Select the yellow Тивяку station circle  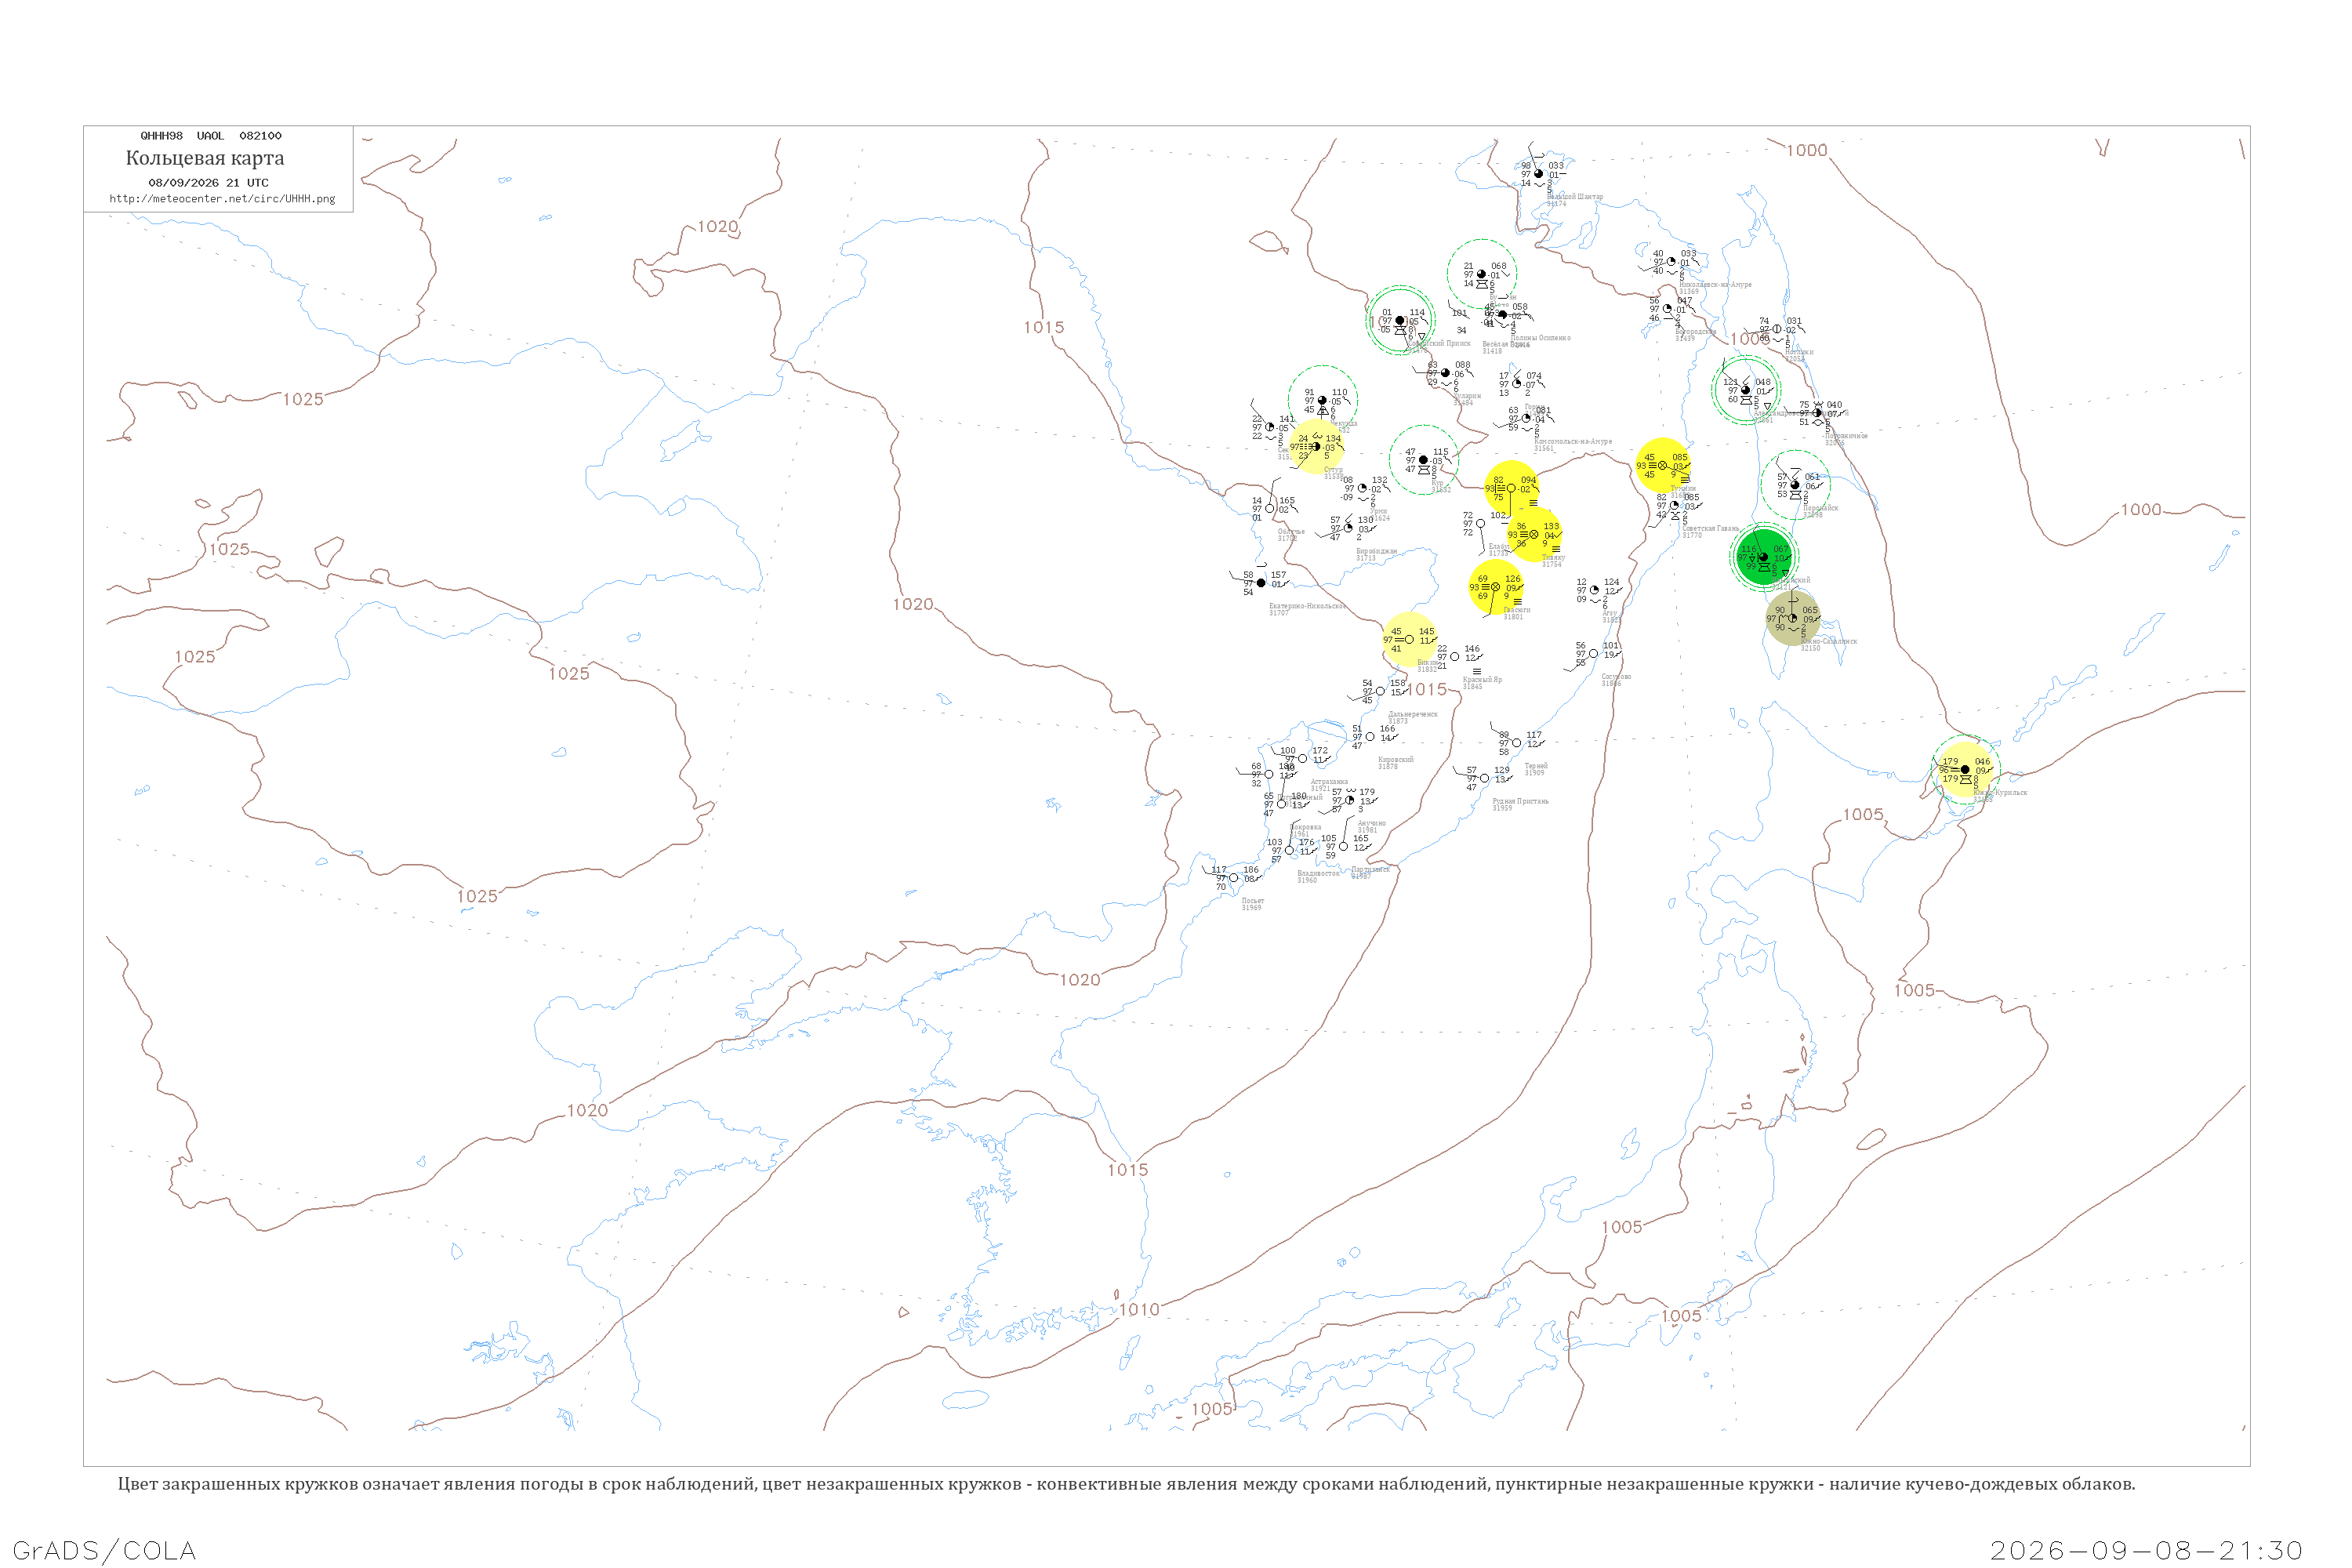(1534, 535)
